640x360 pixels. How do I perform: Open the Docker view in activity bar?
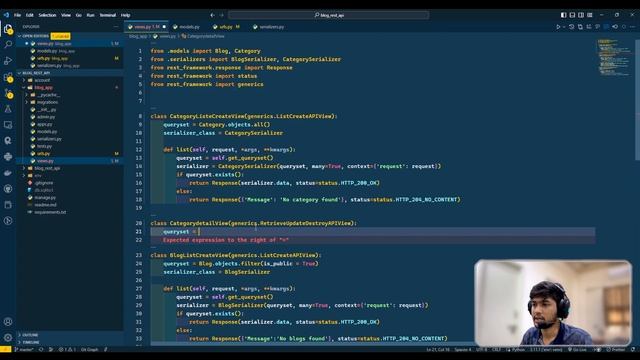click(8, 173)
